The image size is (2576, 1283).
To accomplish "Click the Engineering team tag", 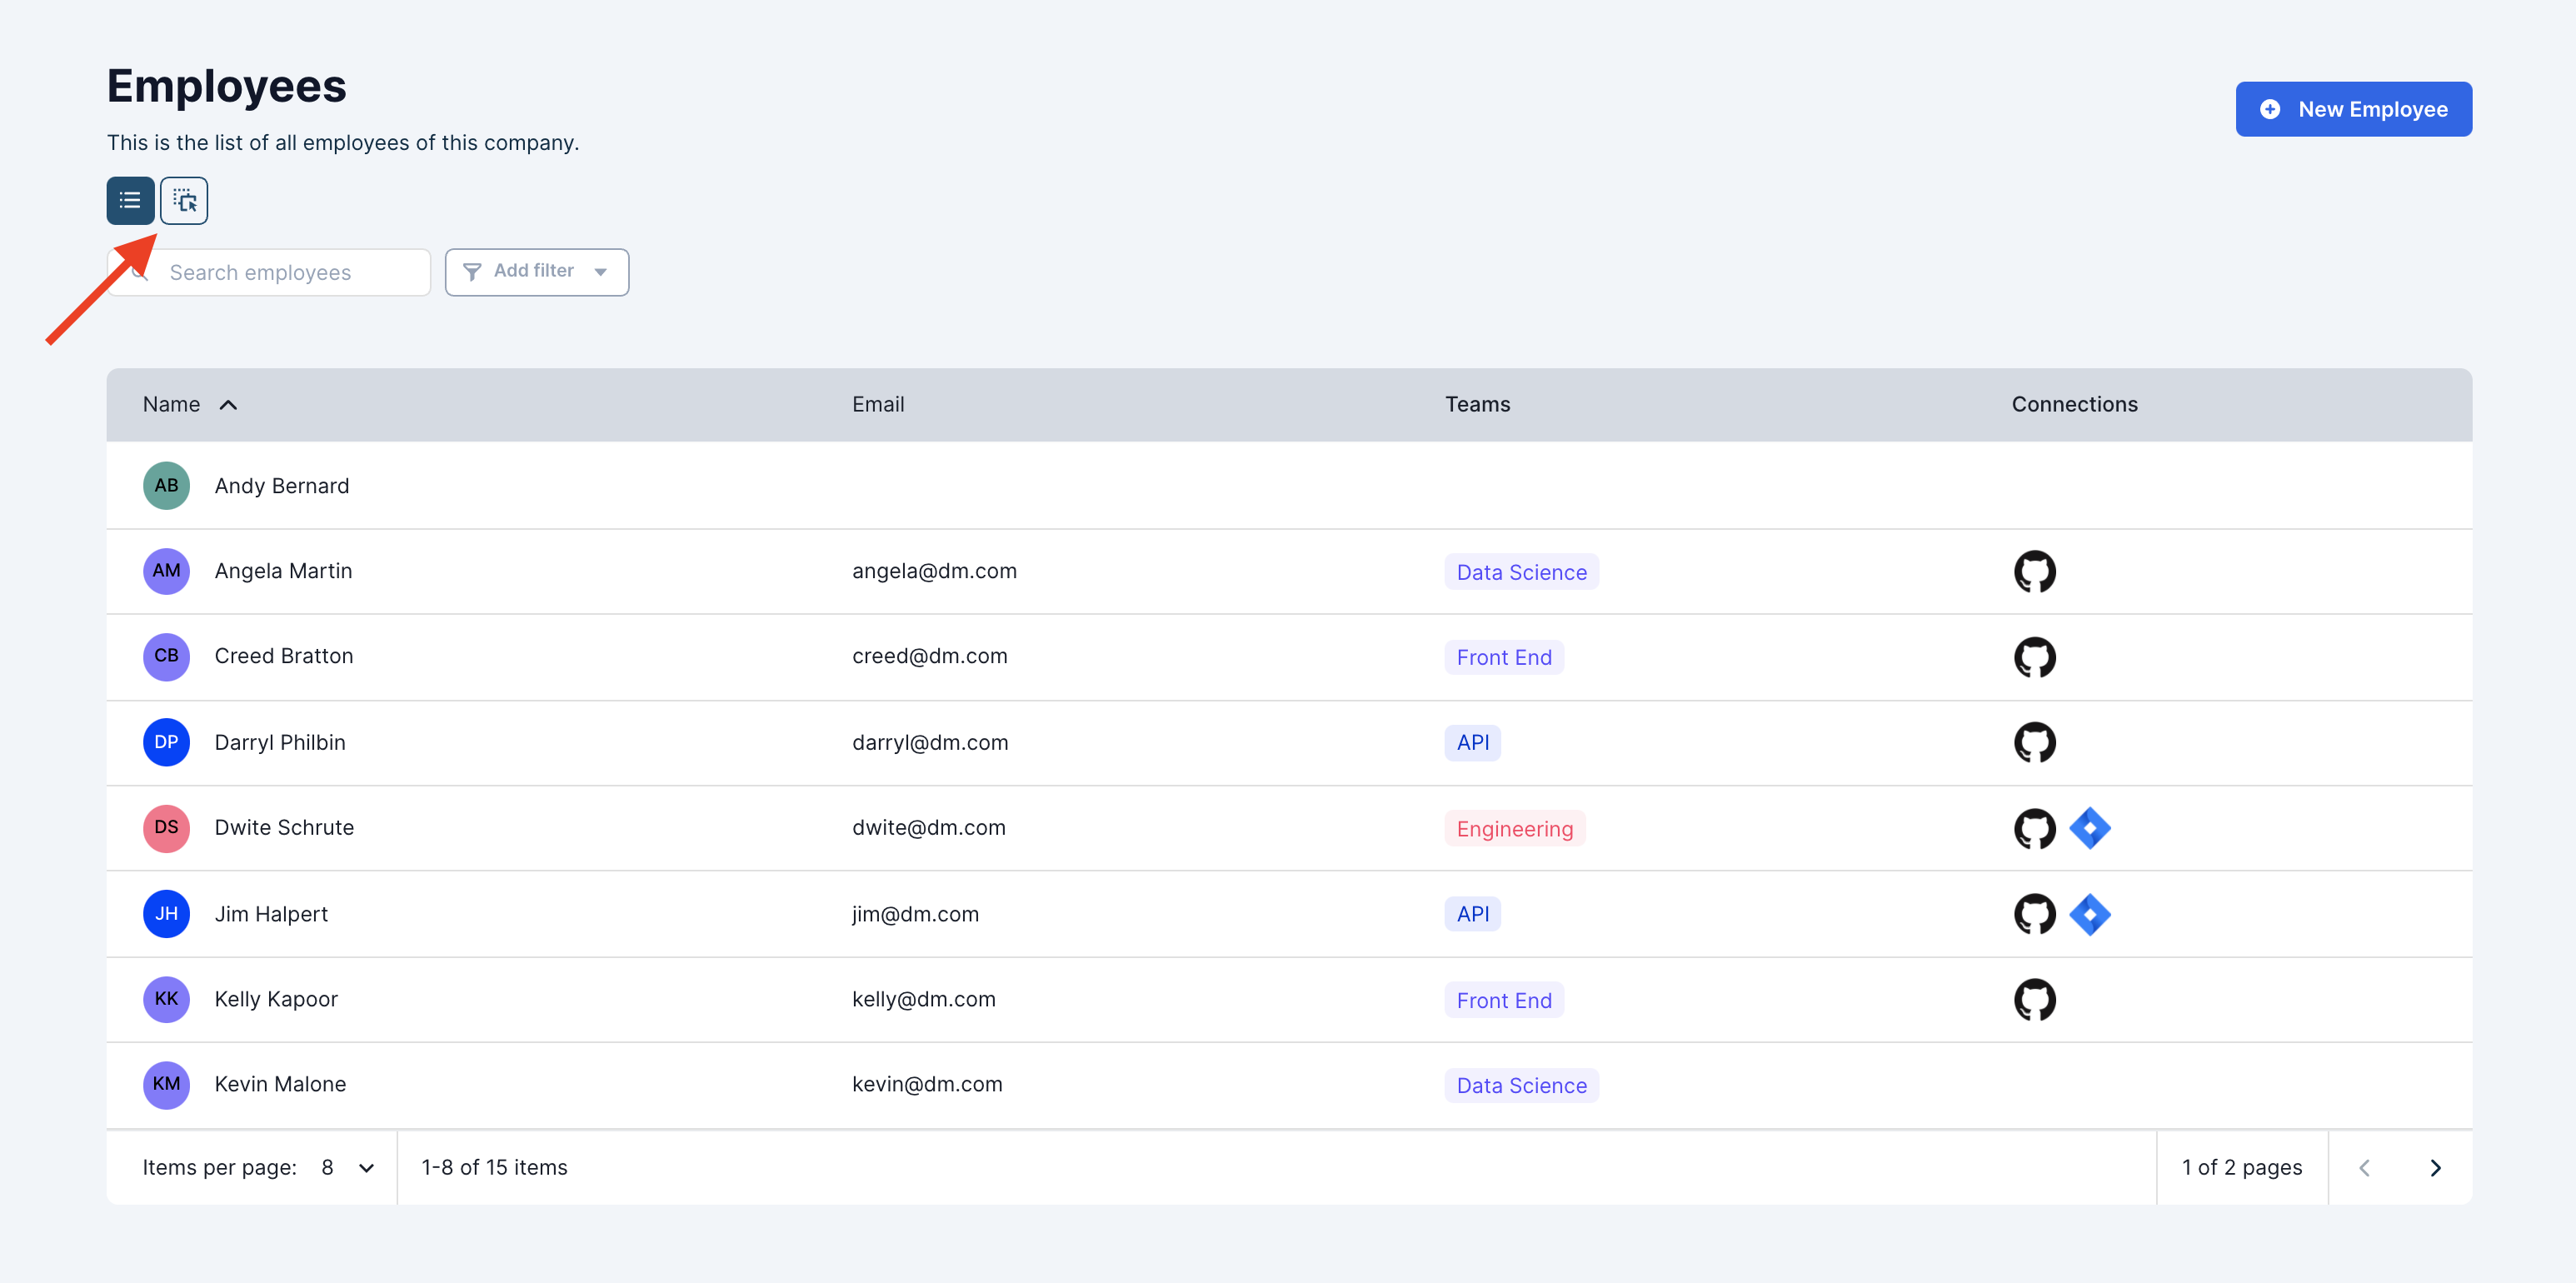I will click(x=1514, y=829).
